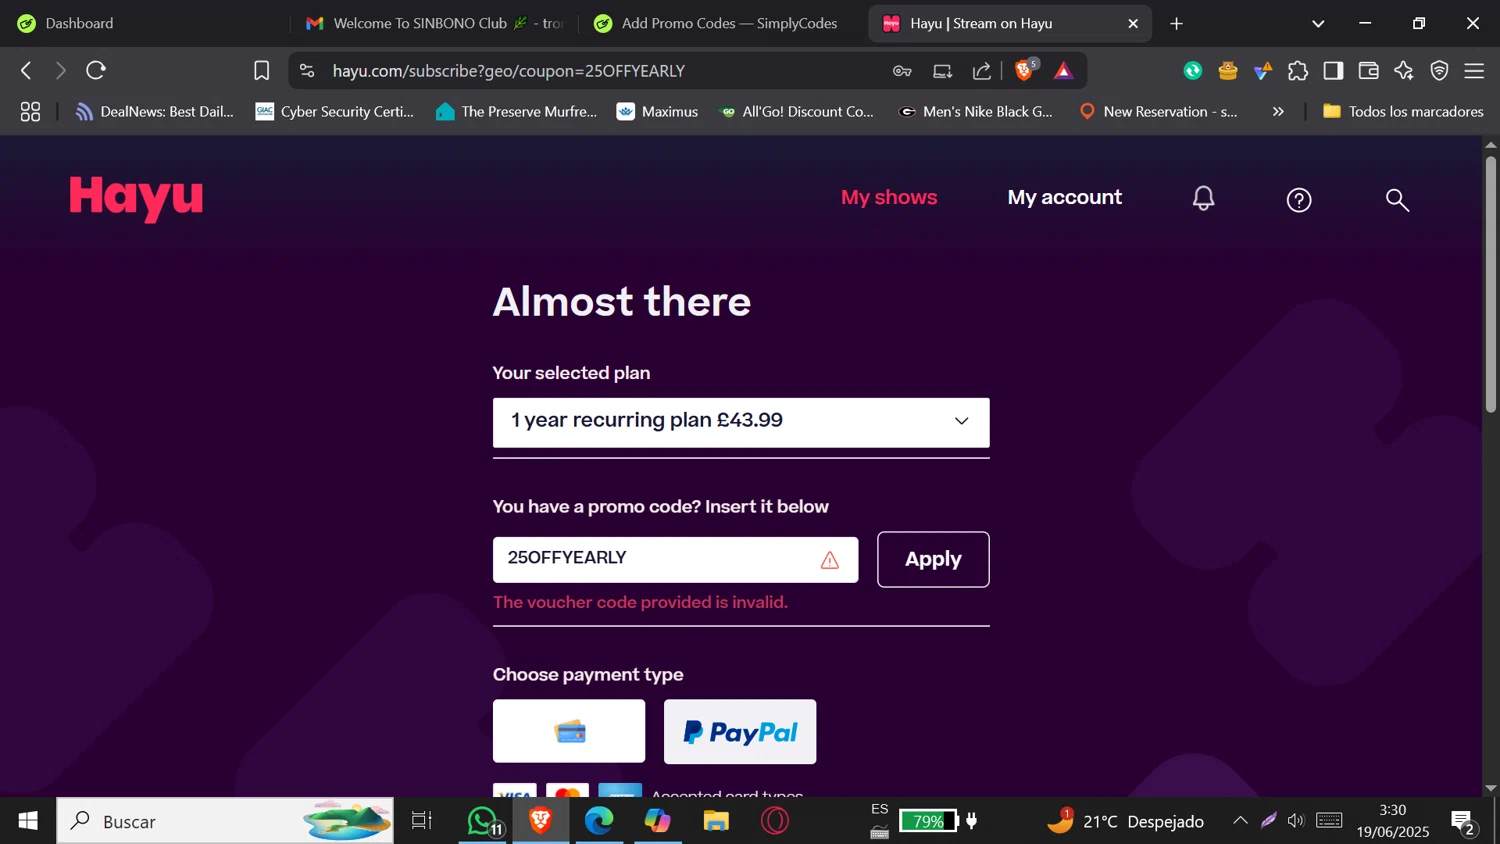Open New Reservation bookmark
The height and width of the screenshot is (844, 1500).
(x=1158, y=111)
